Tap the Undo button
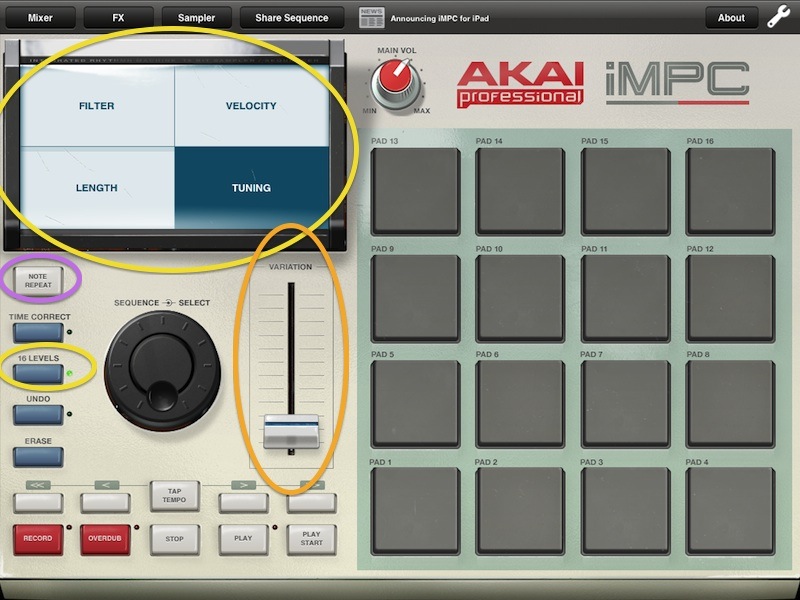800x600 pixels. (38, 415)
